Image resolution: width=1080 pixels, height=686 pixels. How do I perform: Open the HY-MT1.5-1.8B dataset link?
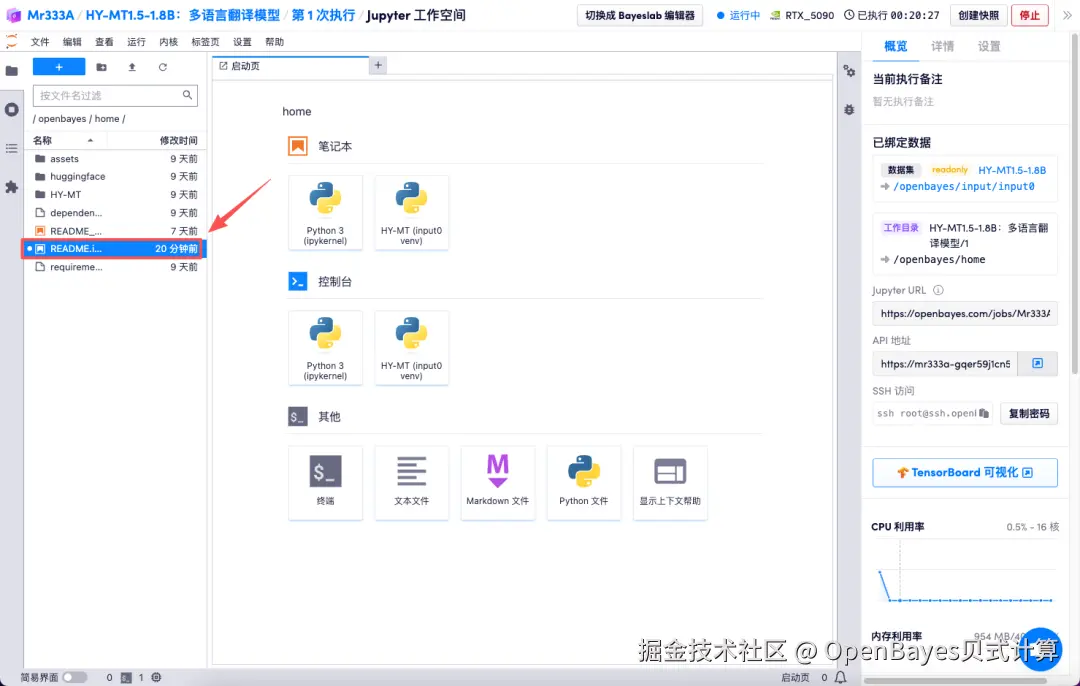point(1012,170)
